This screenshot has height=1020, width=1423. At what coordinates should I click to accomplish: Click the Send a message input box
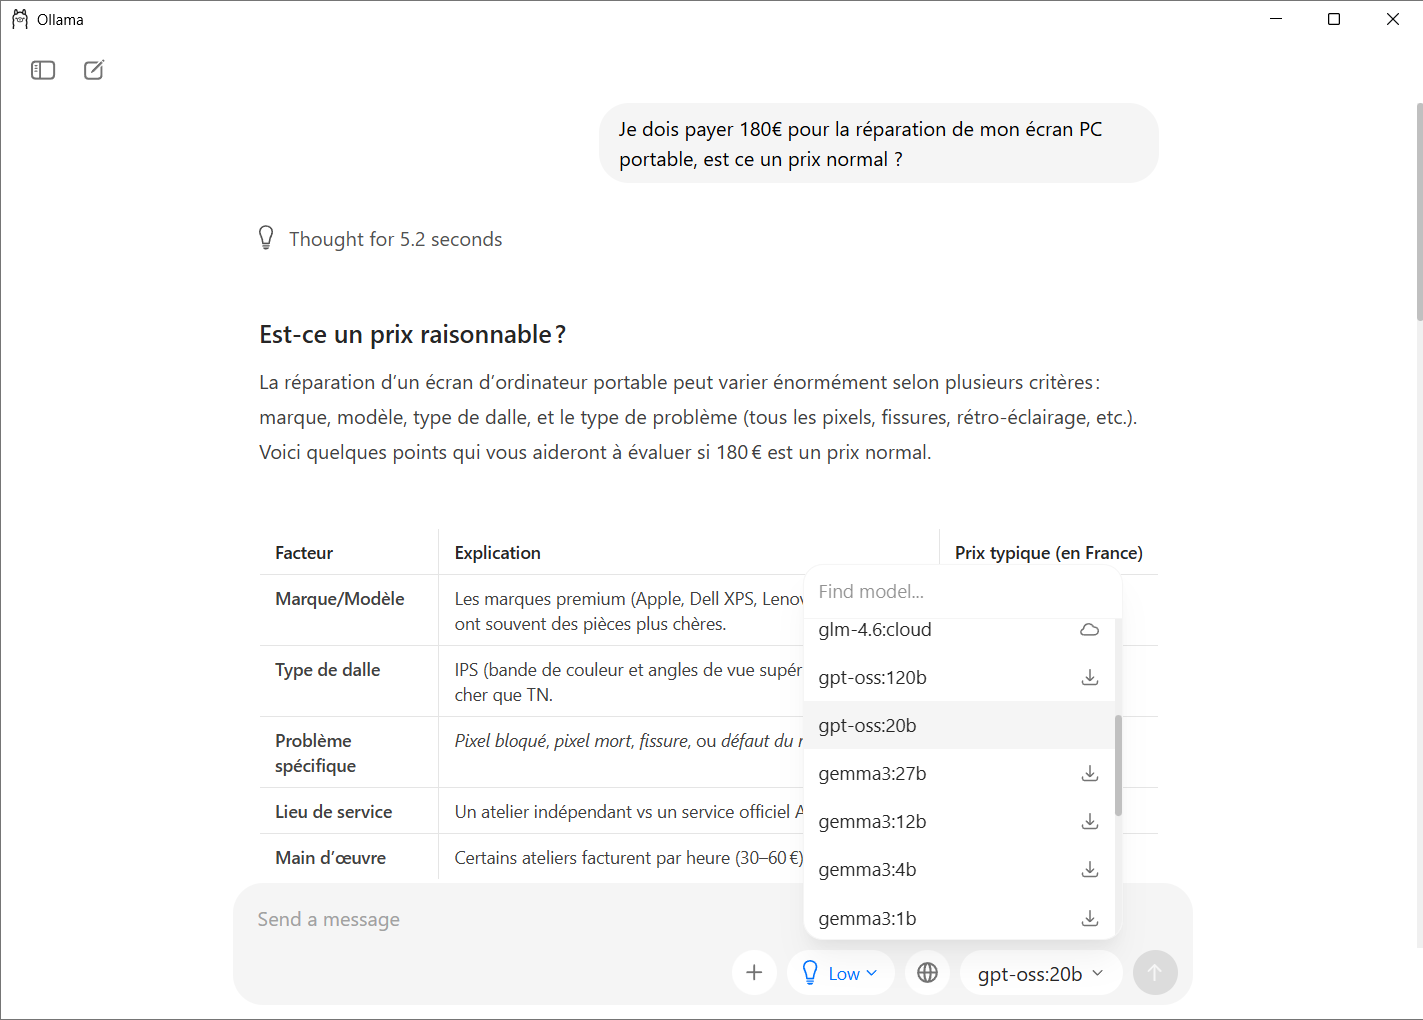pos(450,919)
